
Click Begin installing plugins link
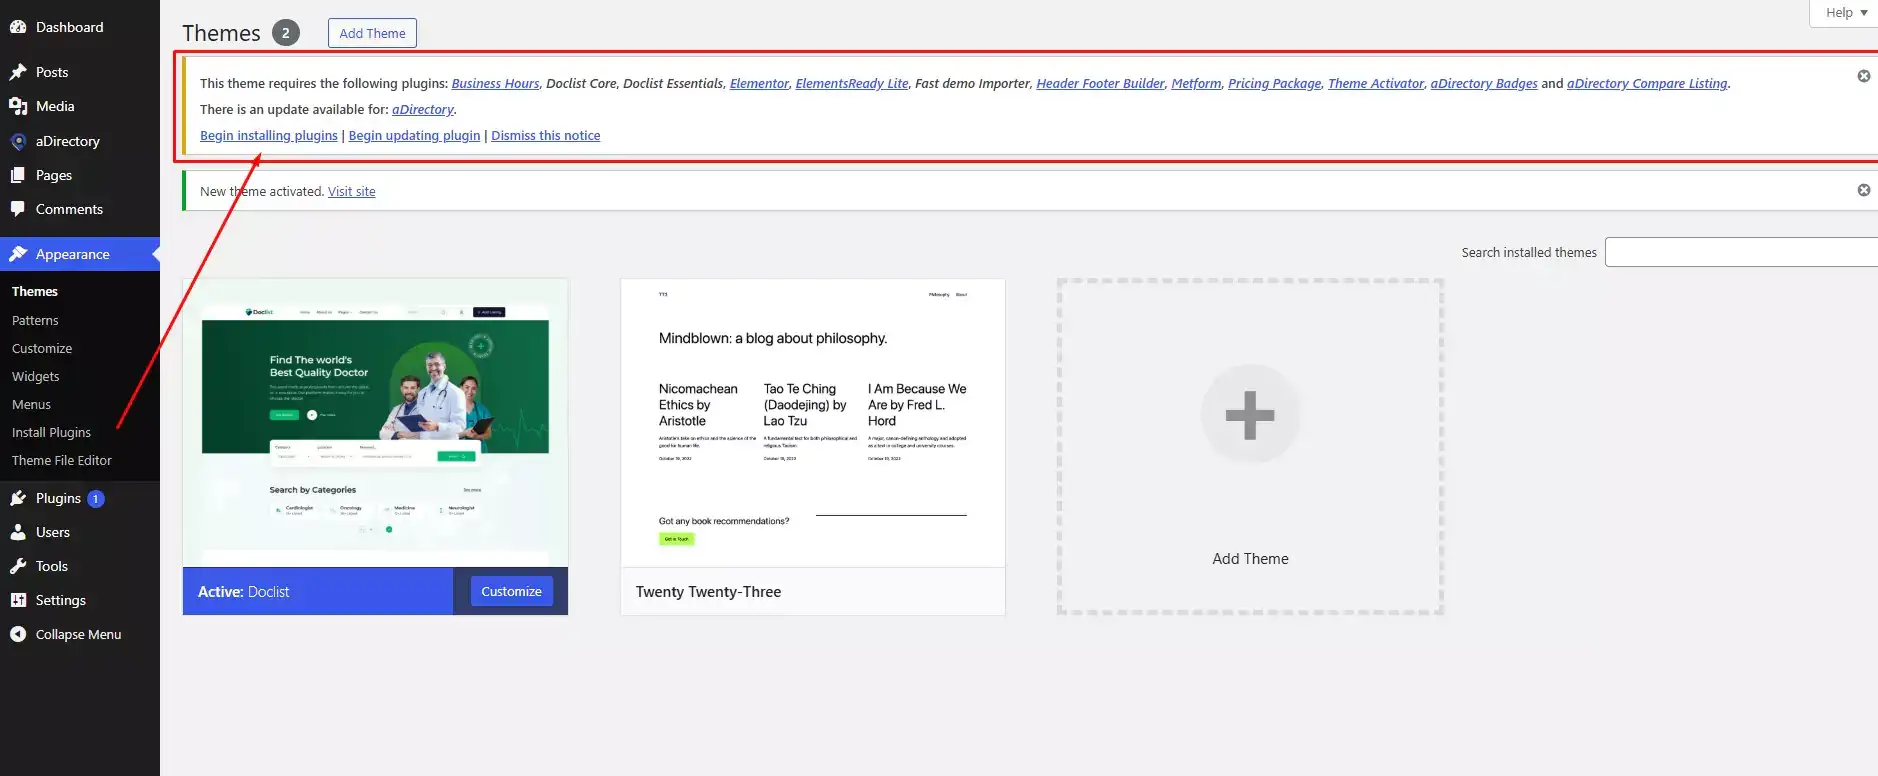269,135
